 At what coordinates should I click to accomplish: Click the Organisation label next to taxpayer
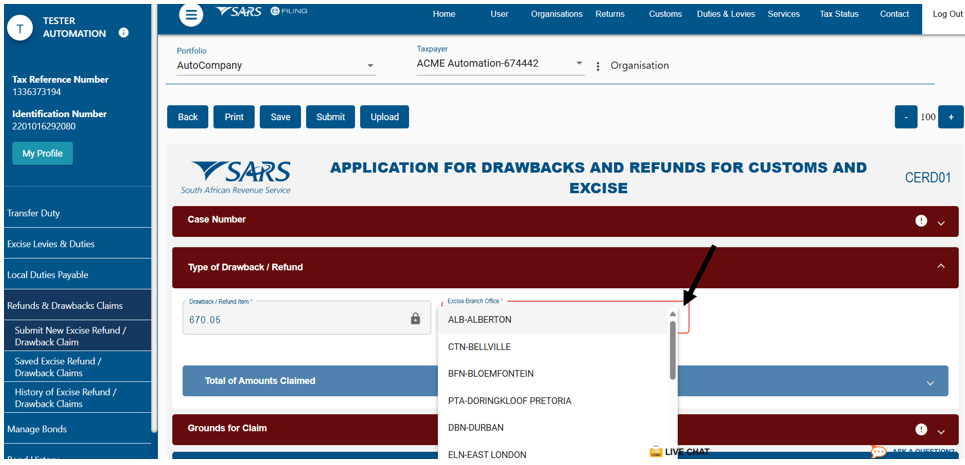tap(639, 65)
